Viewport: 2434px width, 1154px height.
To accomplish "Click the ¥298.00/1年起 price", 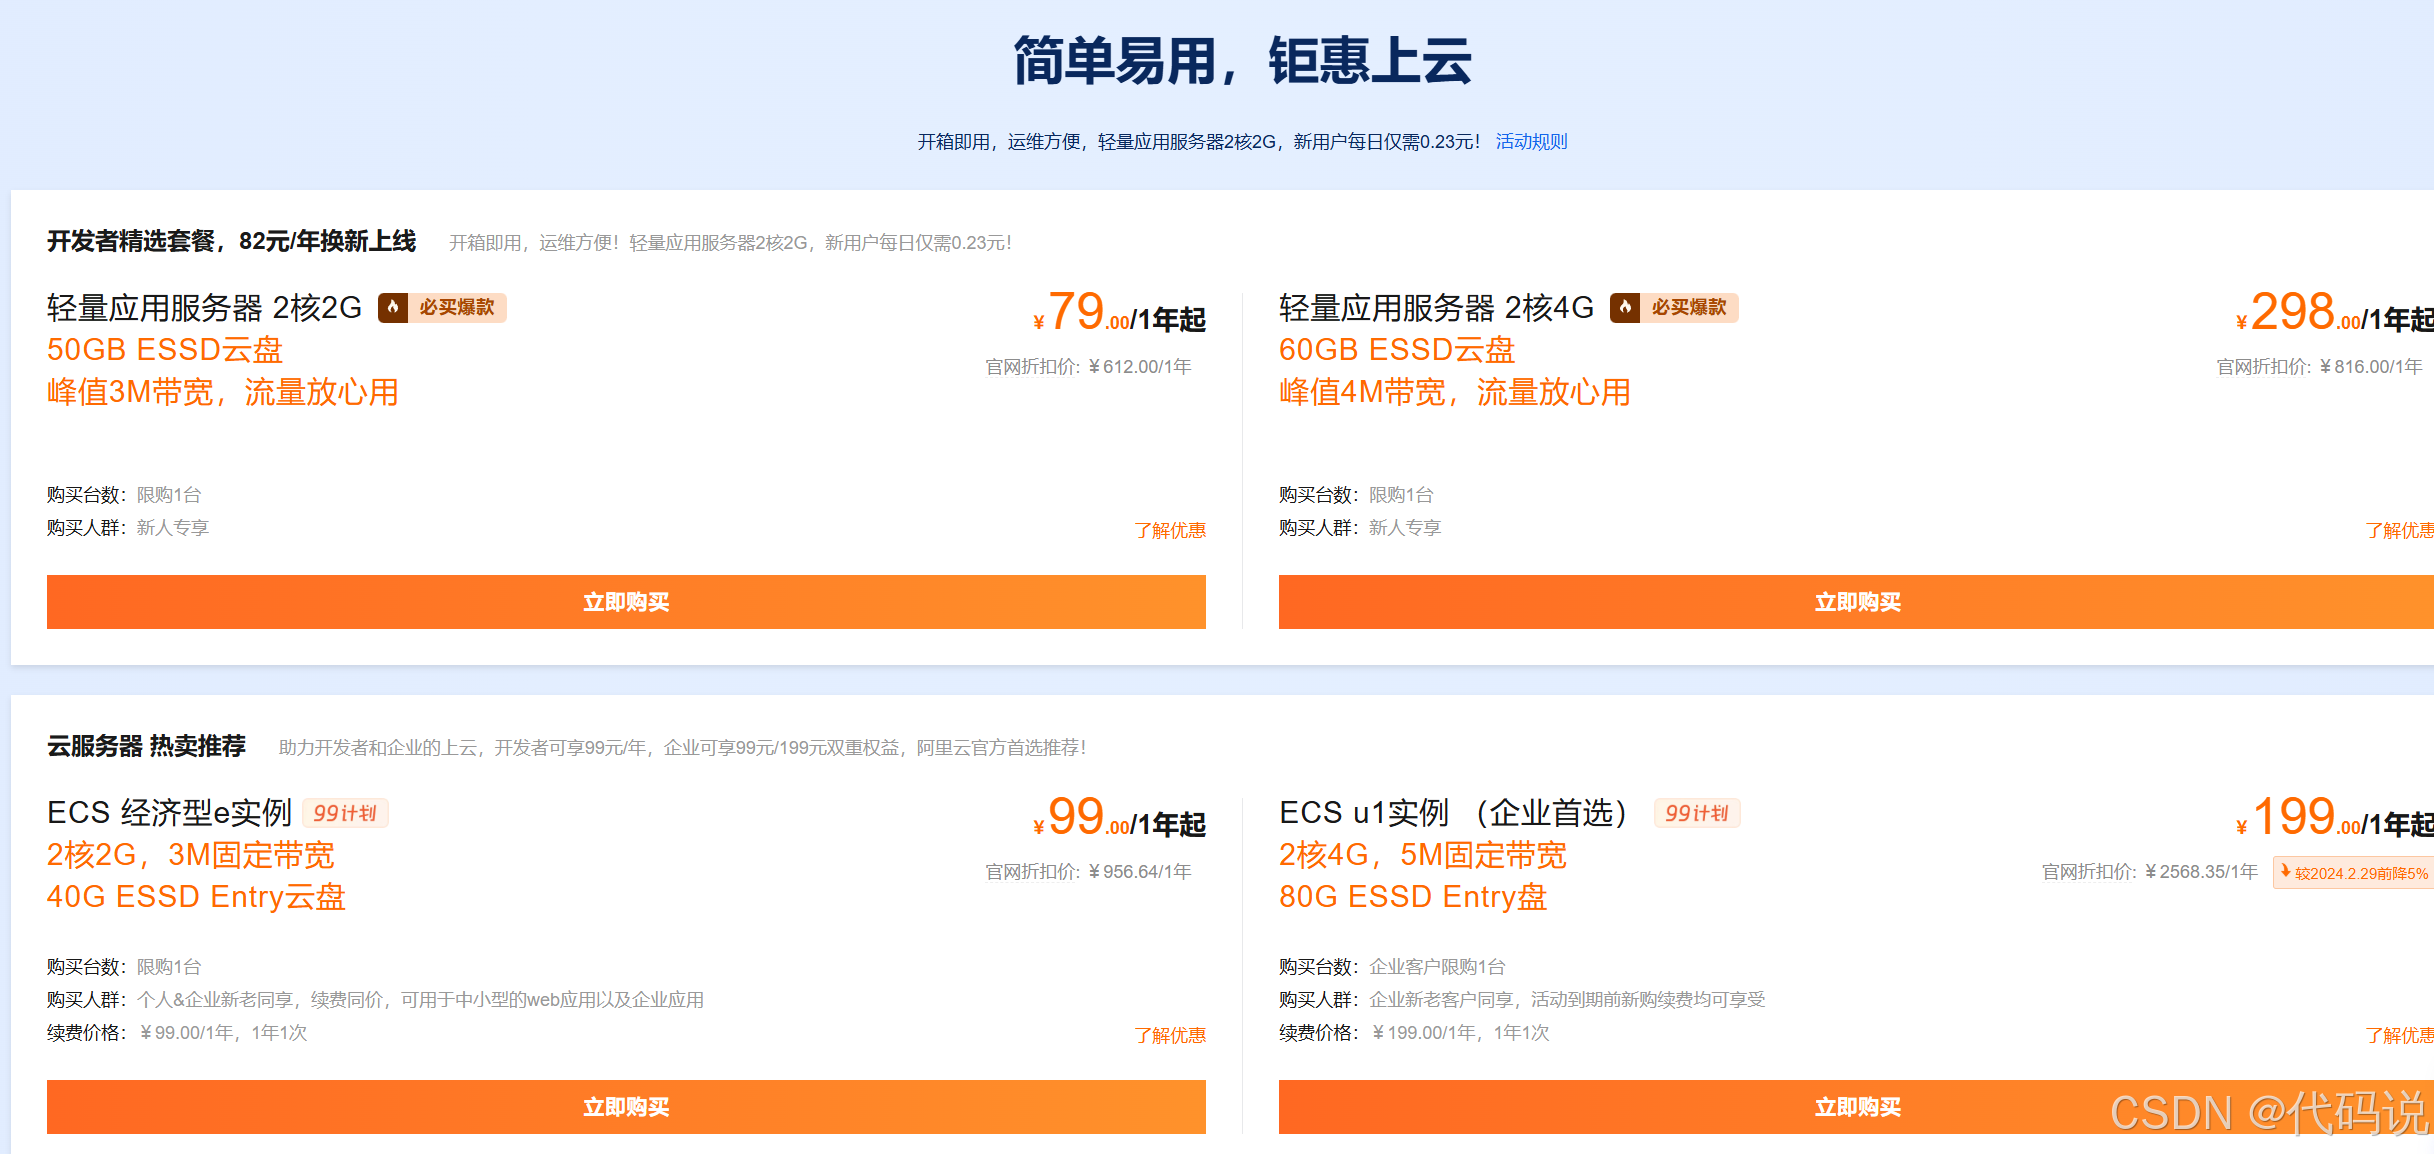I will pos(2335,312).
